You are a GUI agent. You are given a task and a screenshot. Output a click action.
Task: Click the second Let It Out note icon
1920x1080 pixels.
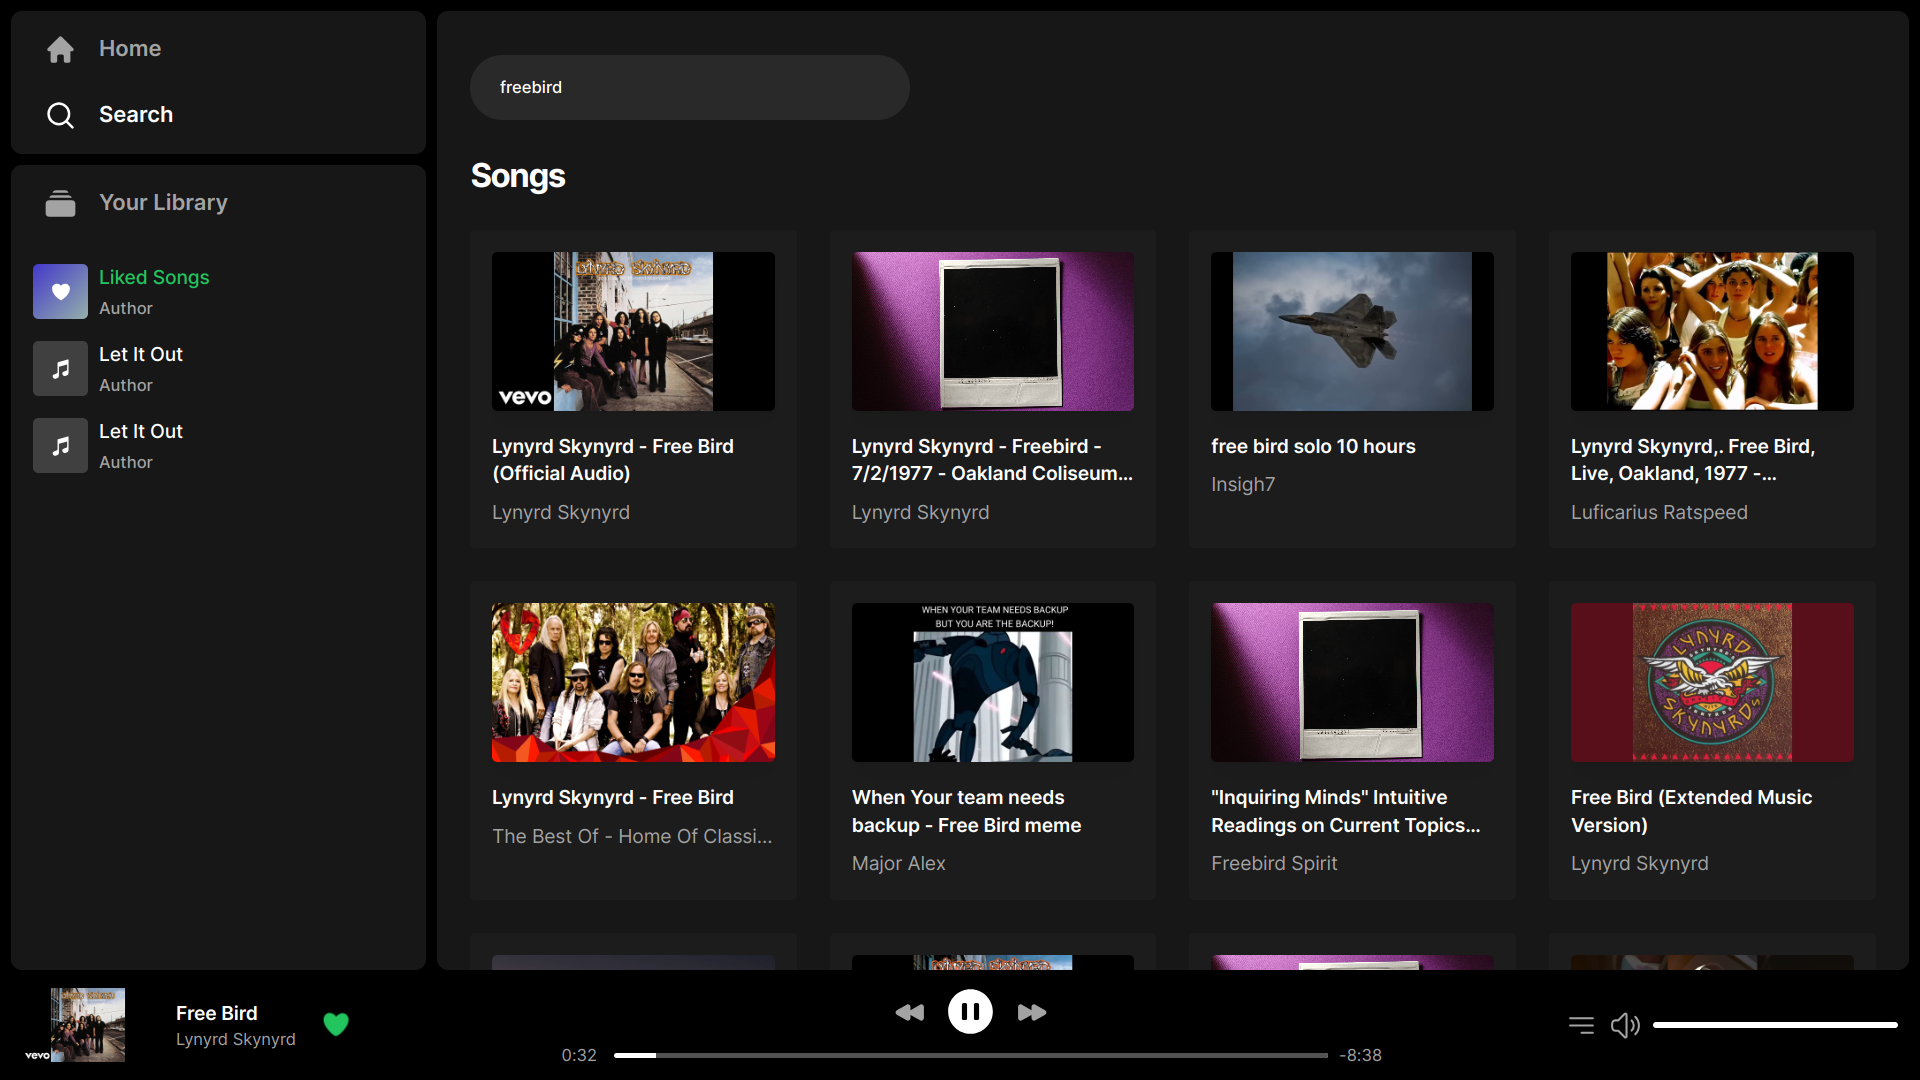coord(60,446)
